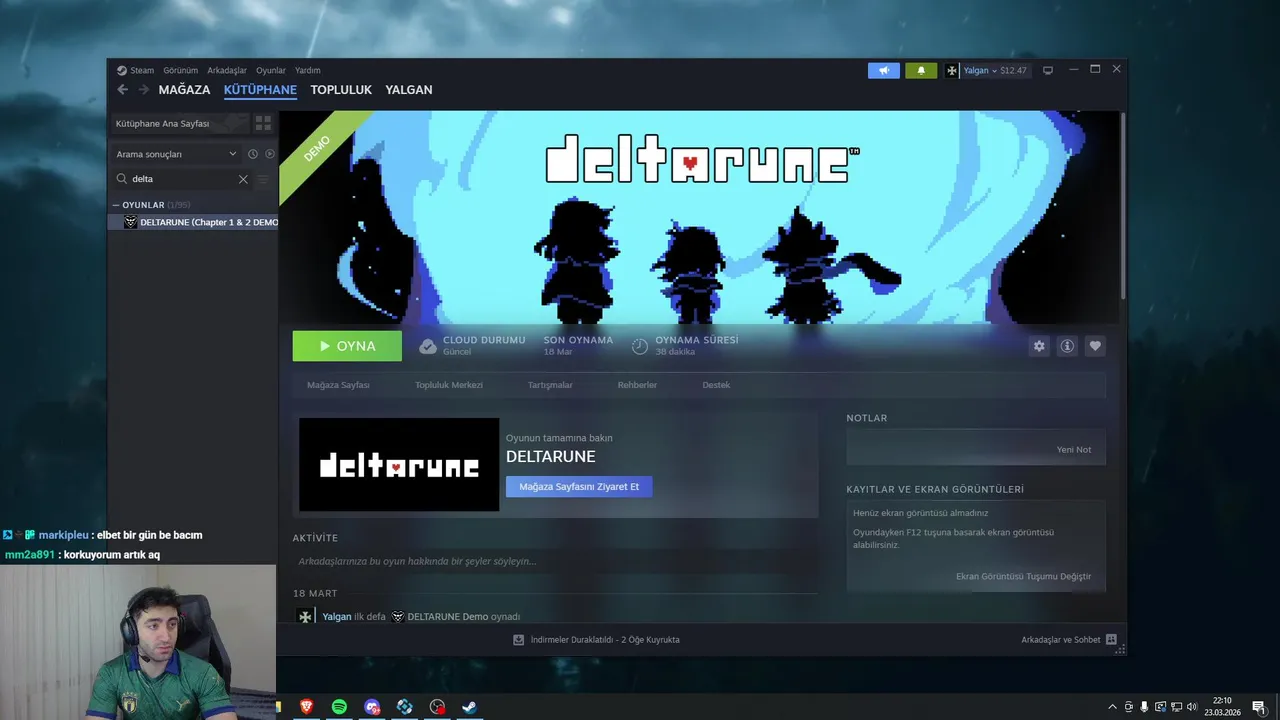
Task: Open the green notifications bell
Action: (x=921, y=70)
